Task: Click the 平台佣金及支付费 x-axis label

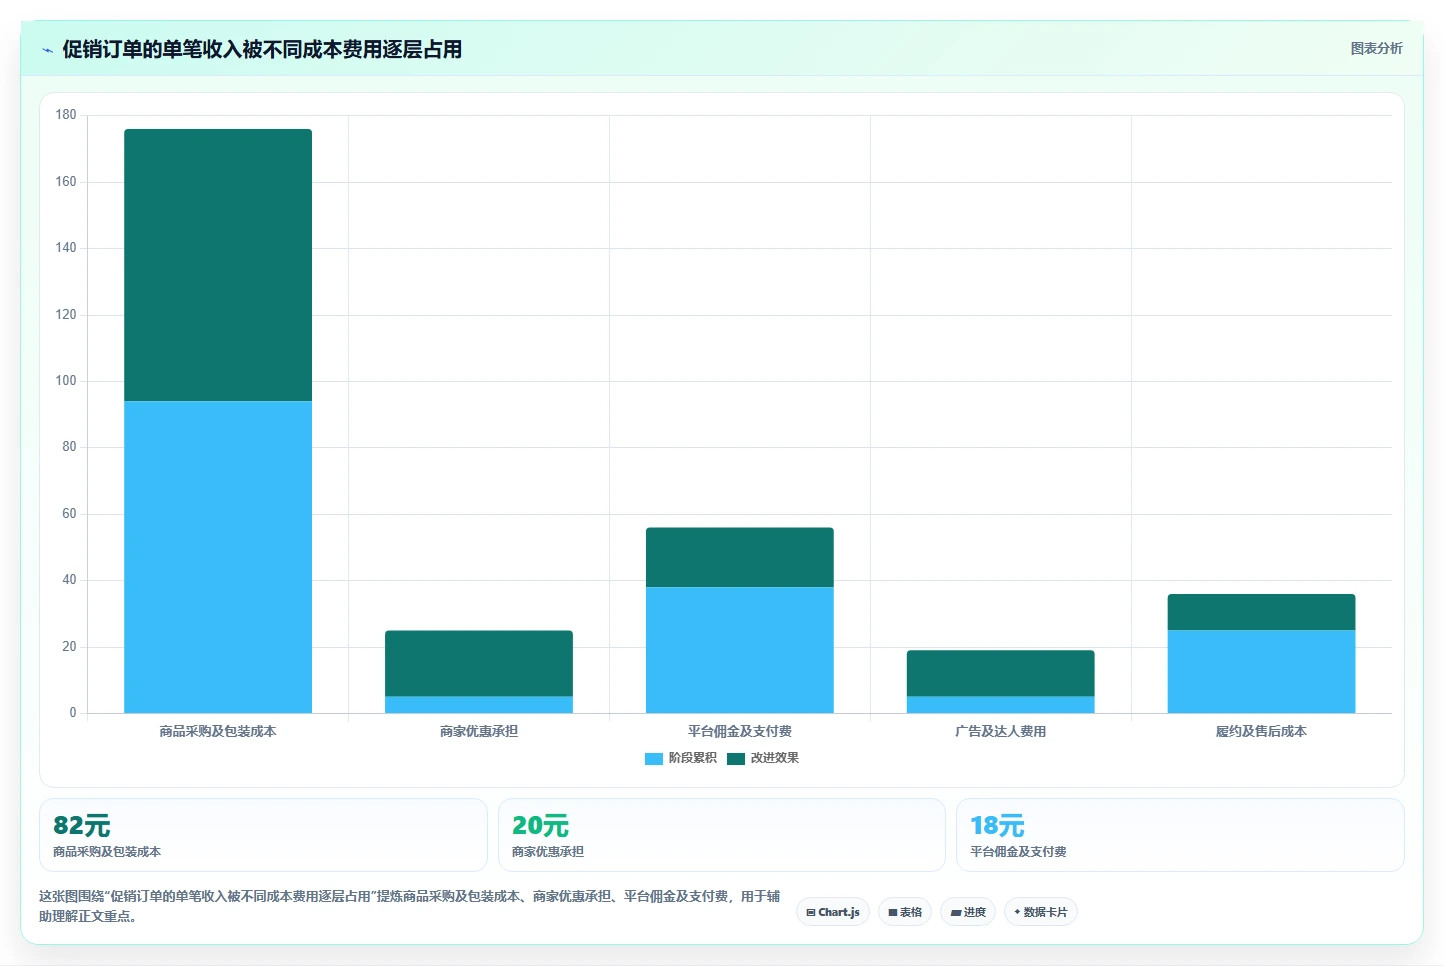Action: (x=740, y=732)
